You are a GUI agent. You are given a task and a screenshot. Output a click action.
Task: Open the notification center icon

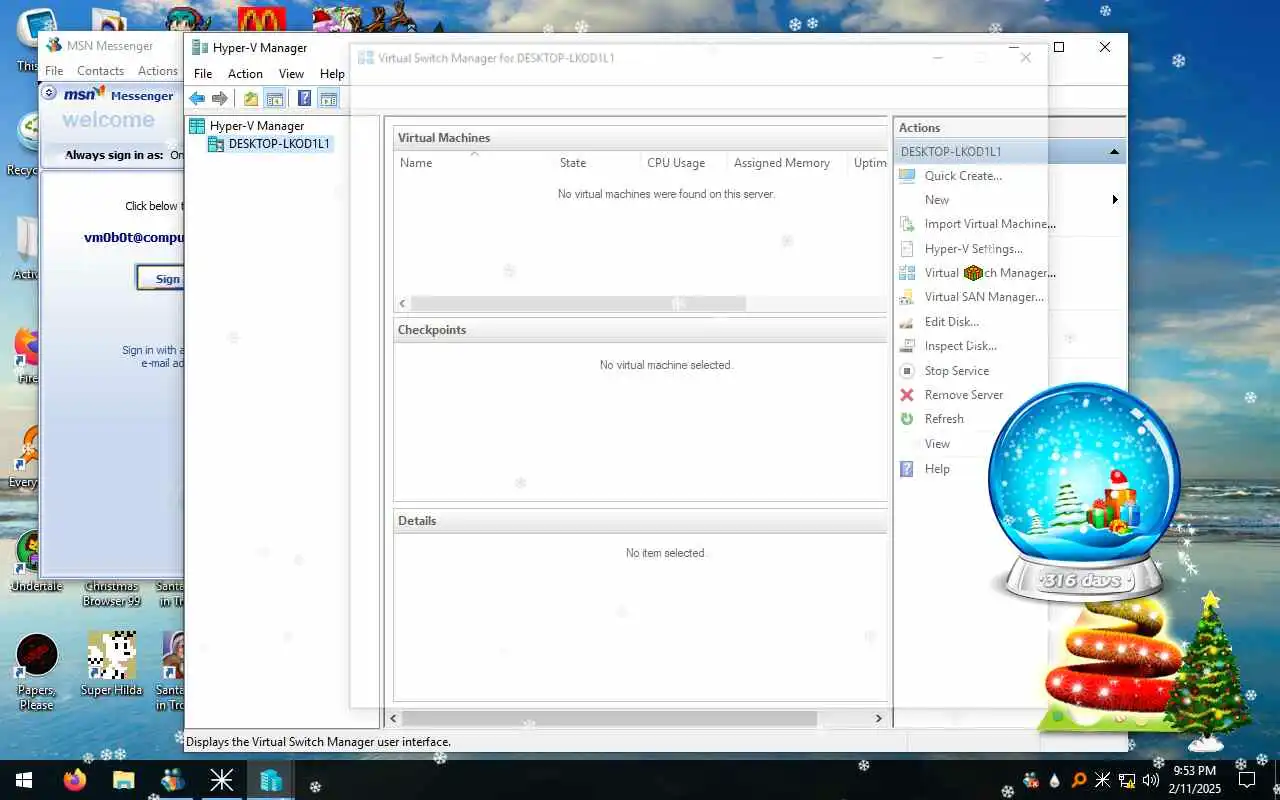click(1247, 780)
